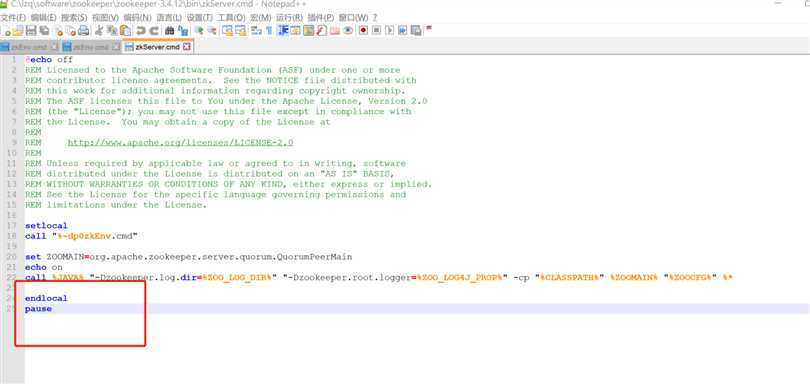The width and height of the screenshot is (810, 384).
Task: Click the Replace toolbar icon
Action: (183, 30)
